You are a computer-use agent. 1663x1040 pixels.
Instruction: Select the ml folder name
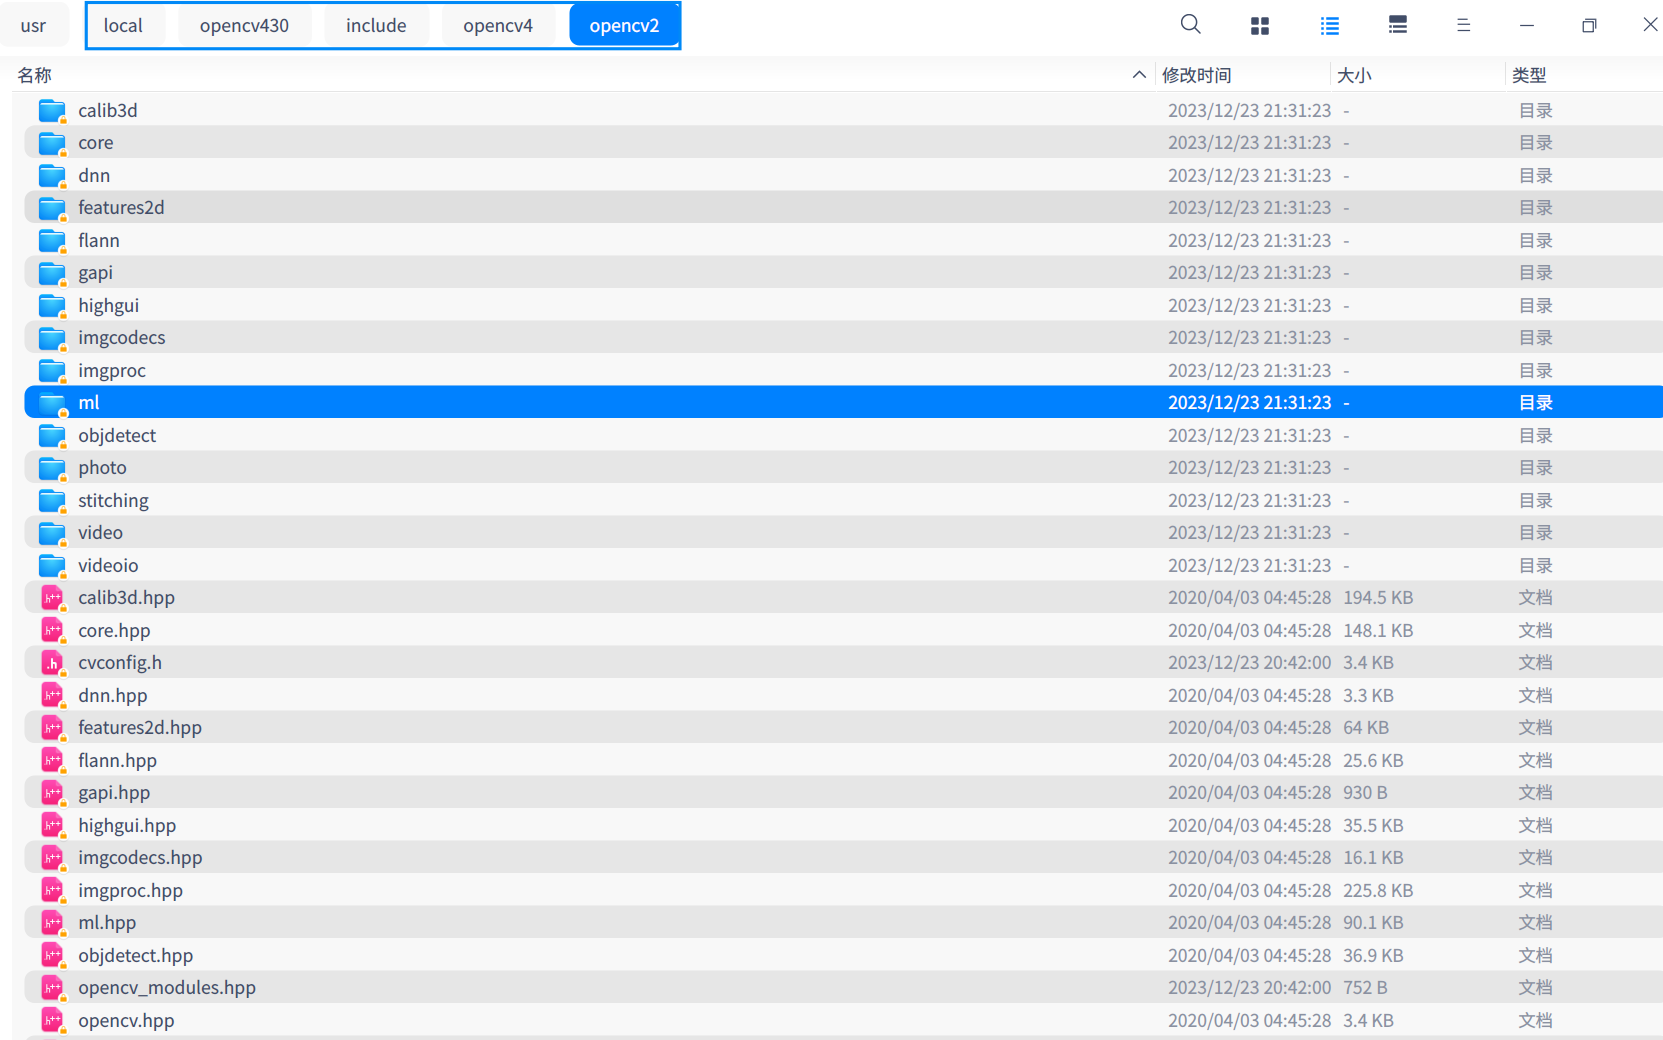(x=89, y=403)
